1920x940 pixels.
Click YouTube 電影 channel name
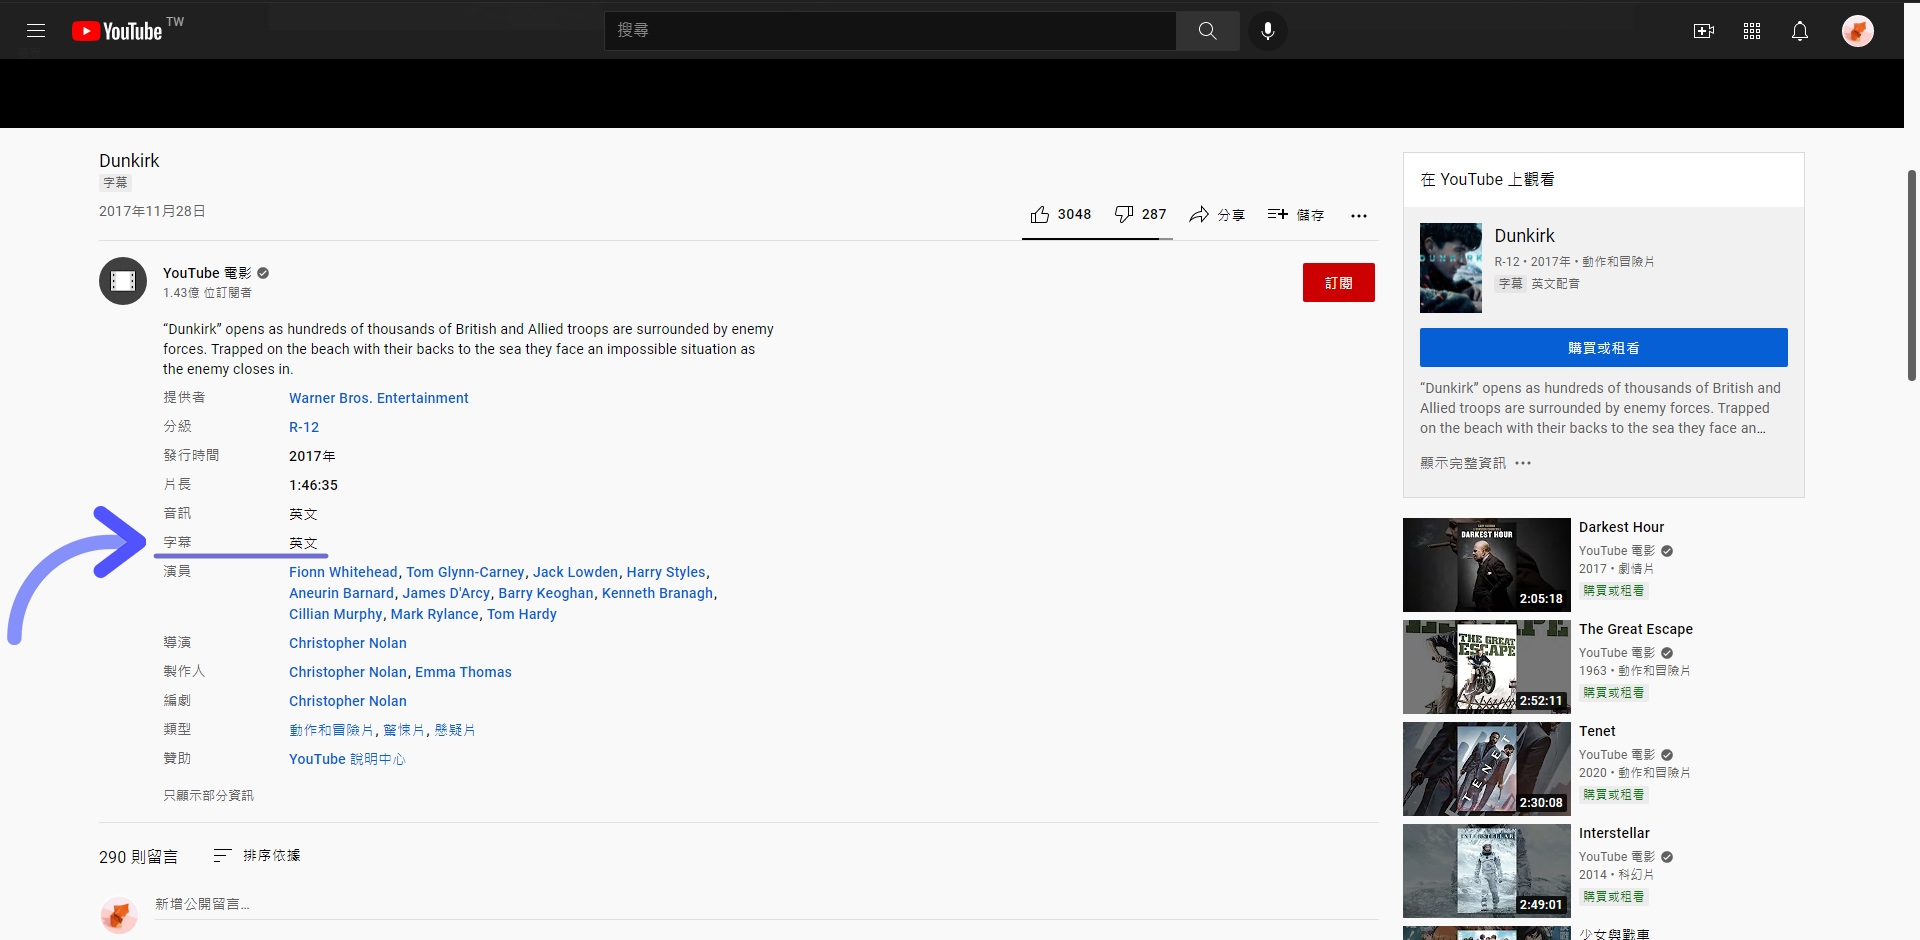point(207,273)
